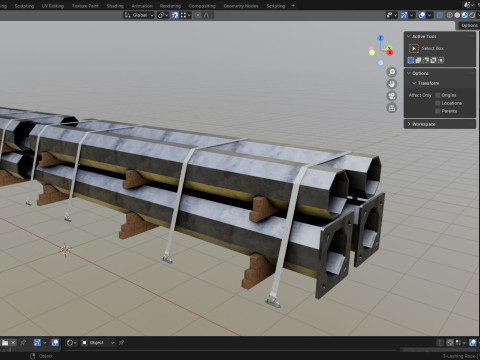Switch perspective/orthographic grid button
480x360 pixels.
click(x=392, y=108)
